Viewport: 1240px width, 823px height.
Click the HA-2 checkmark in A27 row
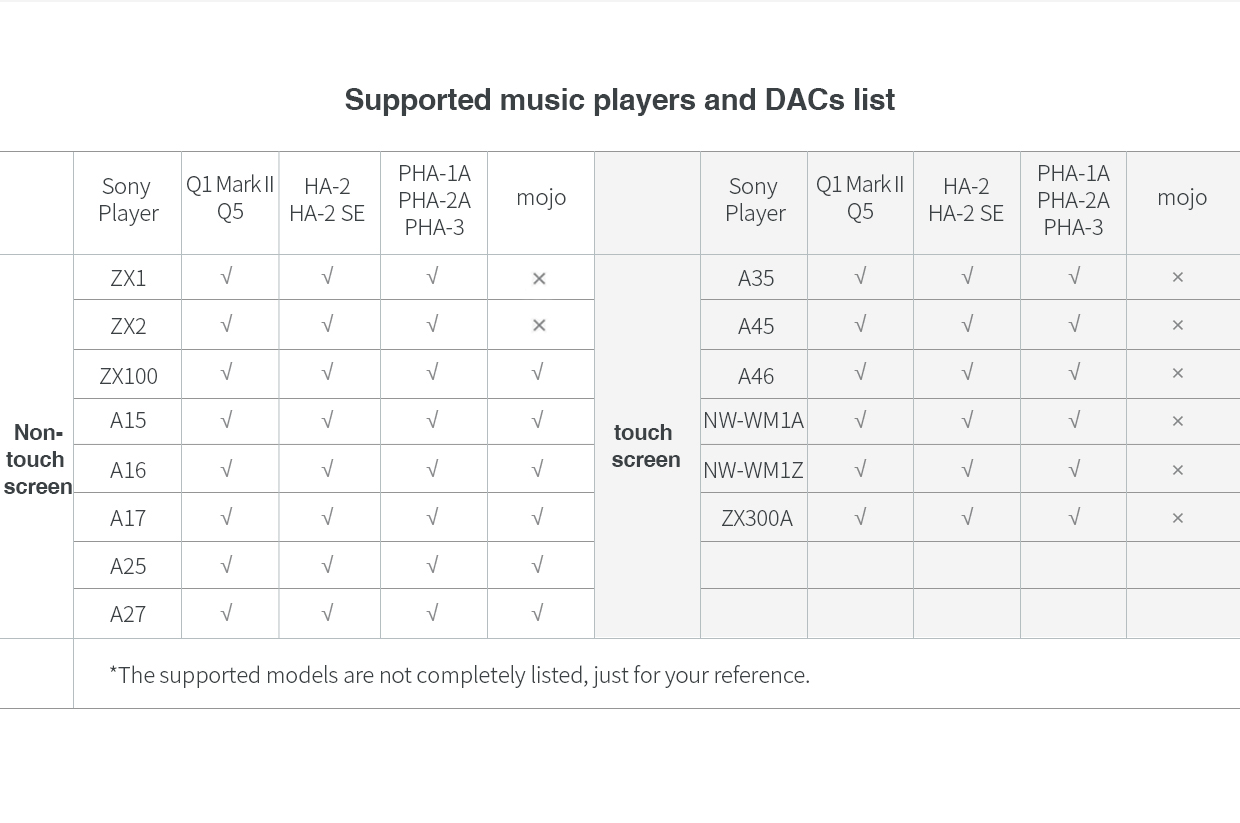click(x=327, y=613)
